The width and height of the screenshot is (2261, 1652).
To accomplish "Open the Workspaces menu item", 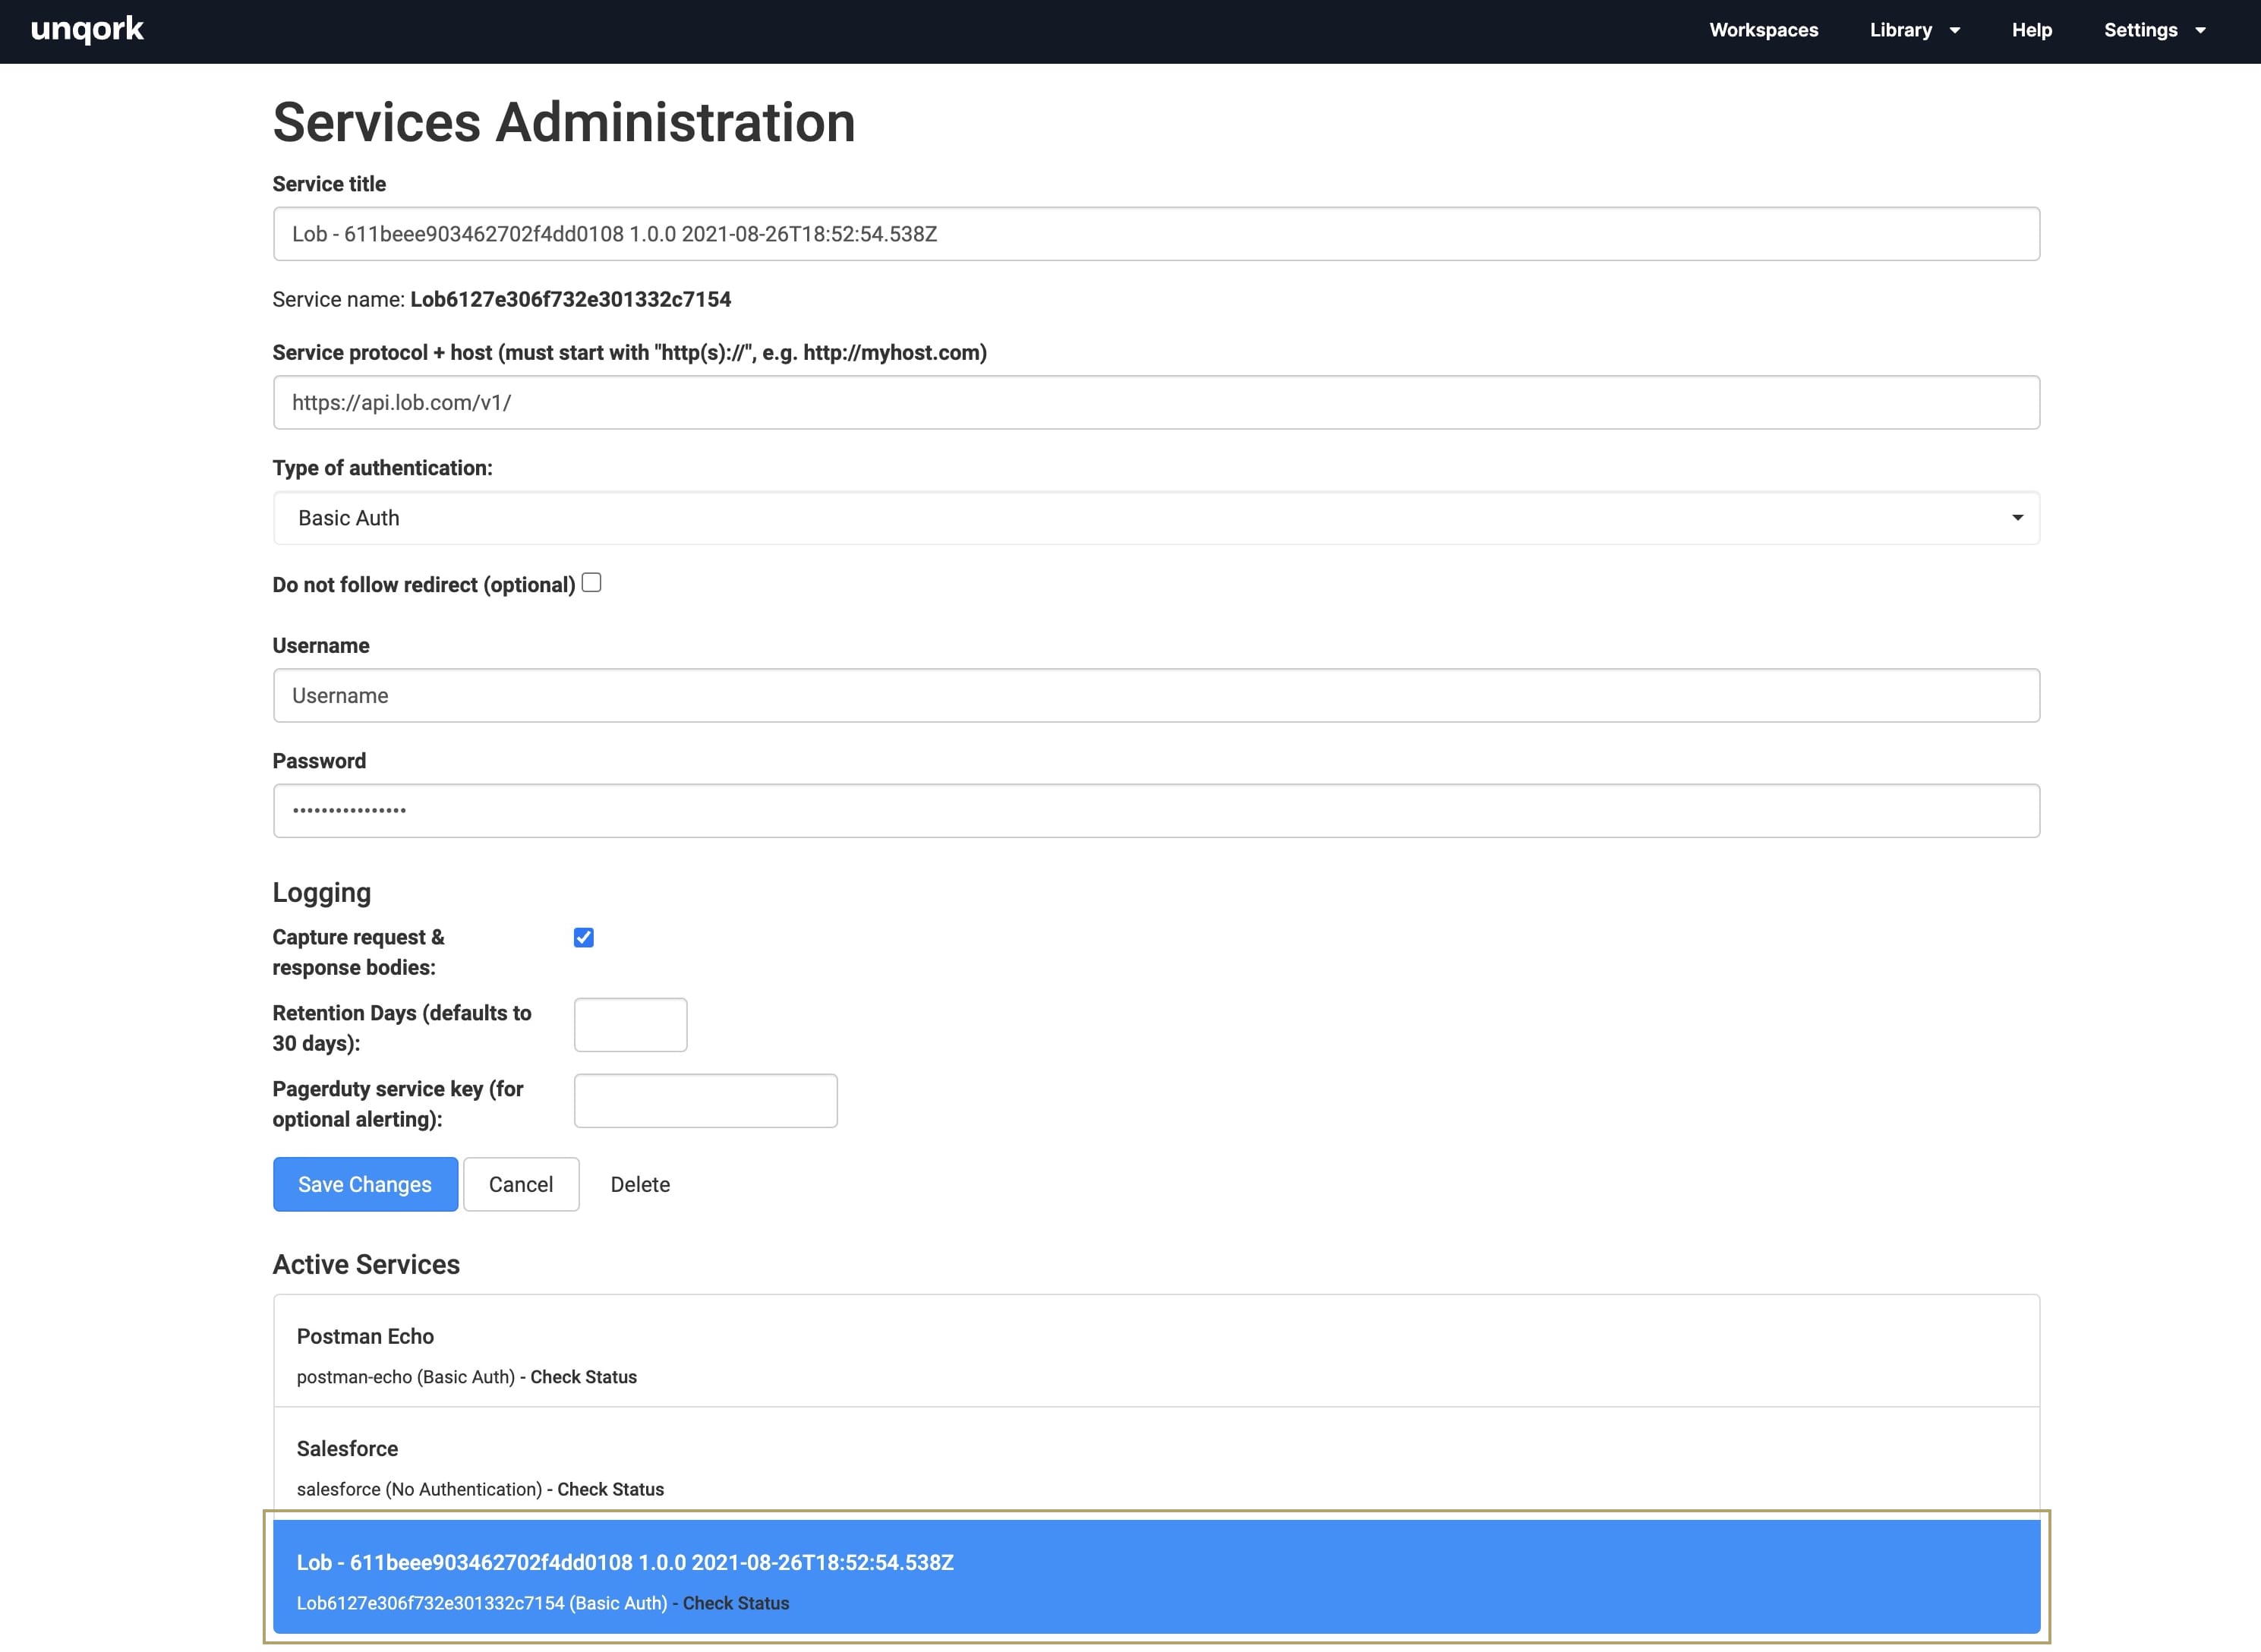I will (x=1763, y=30).
